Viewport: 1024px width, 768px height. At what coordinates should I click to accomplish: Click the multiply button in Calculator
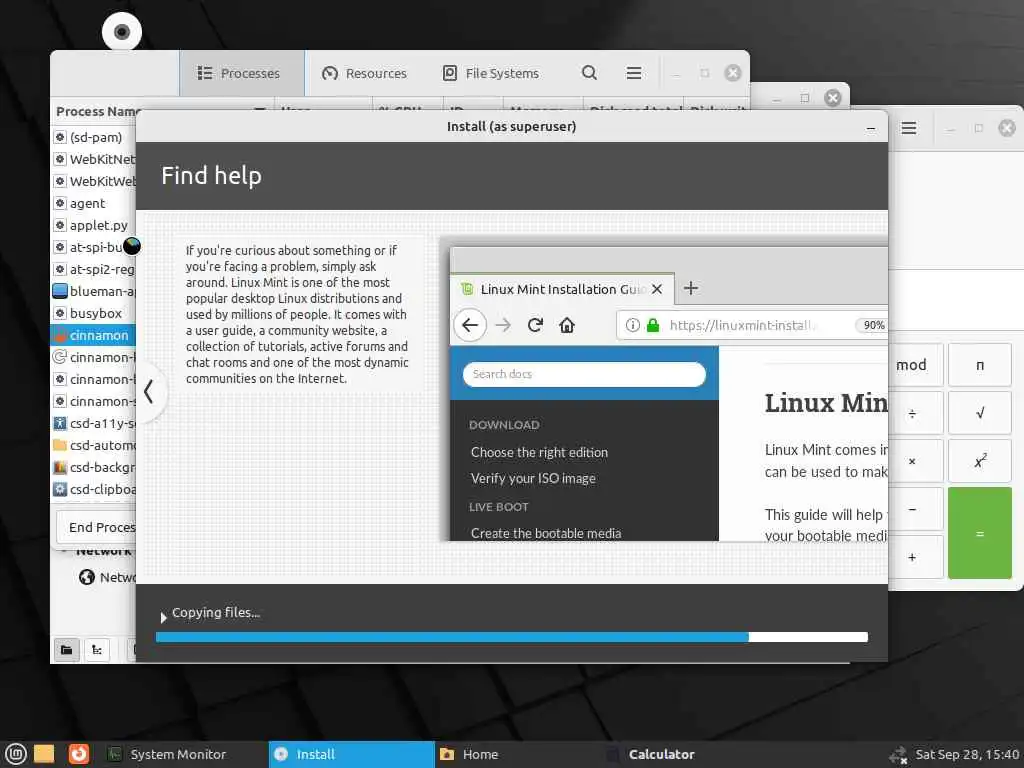(x=916, y=461)
